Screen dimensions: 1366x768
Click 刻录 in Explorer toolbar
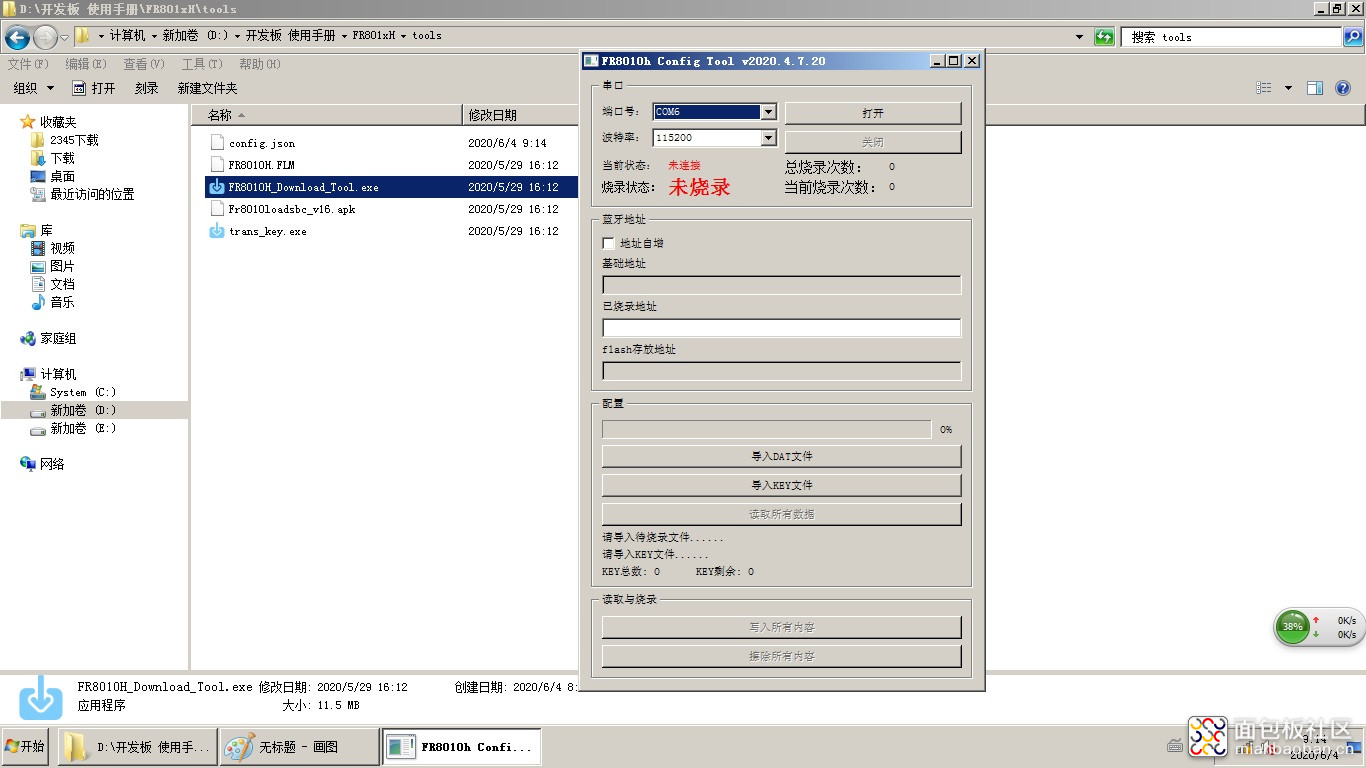coord(147,88)
